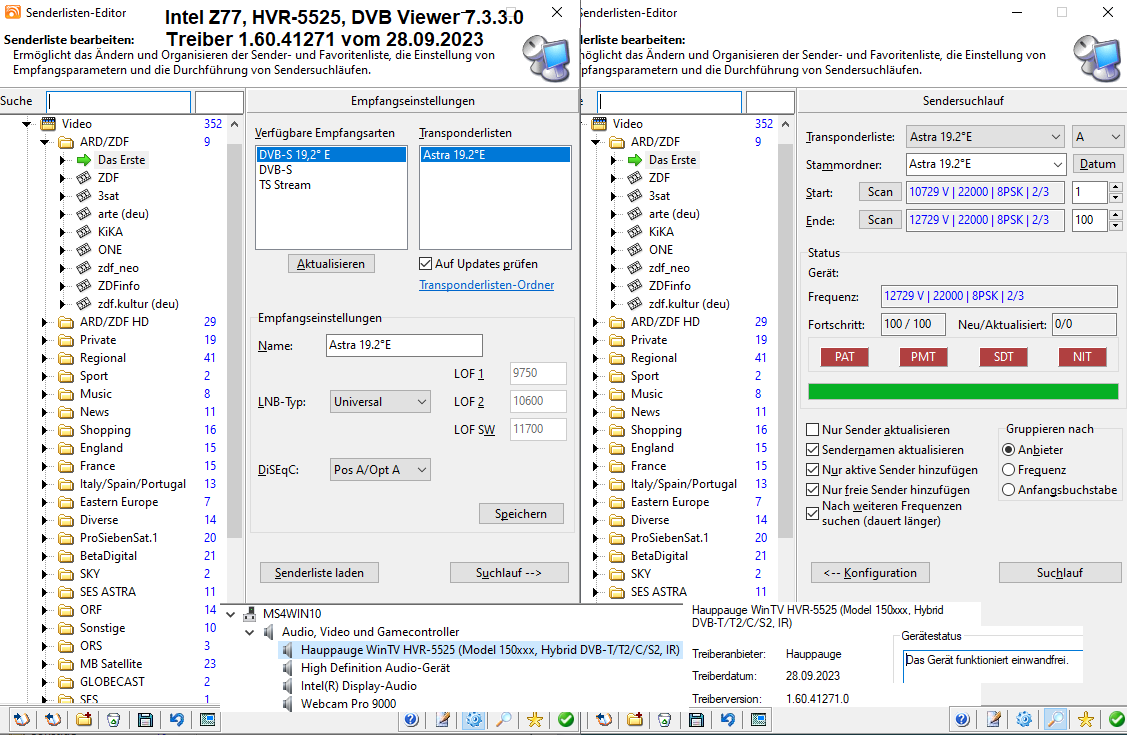Click Senderliste laden button
This screenshot has height=735, width=1127.
tap(319, 573)
